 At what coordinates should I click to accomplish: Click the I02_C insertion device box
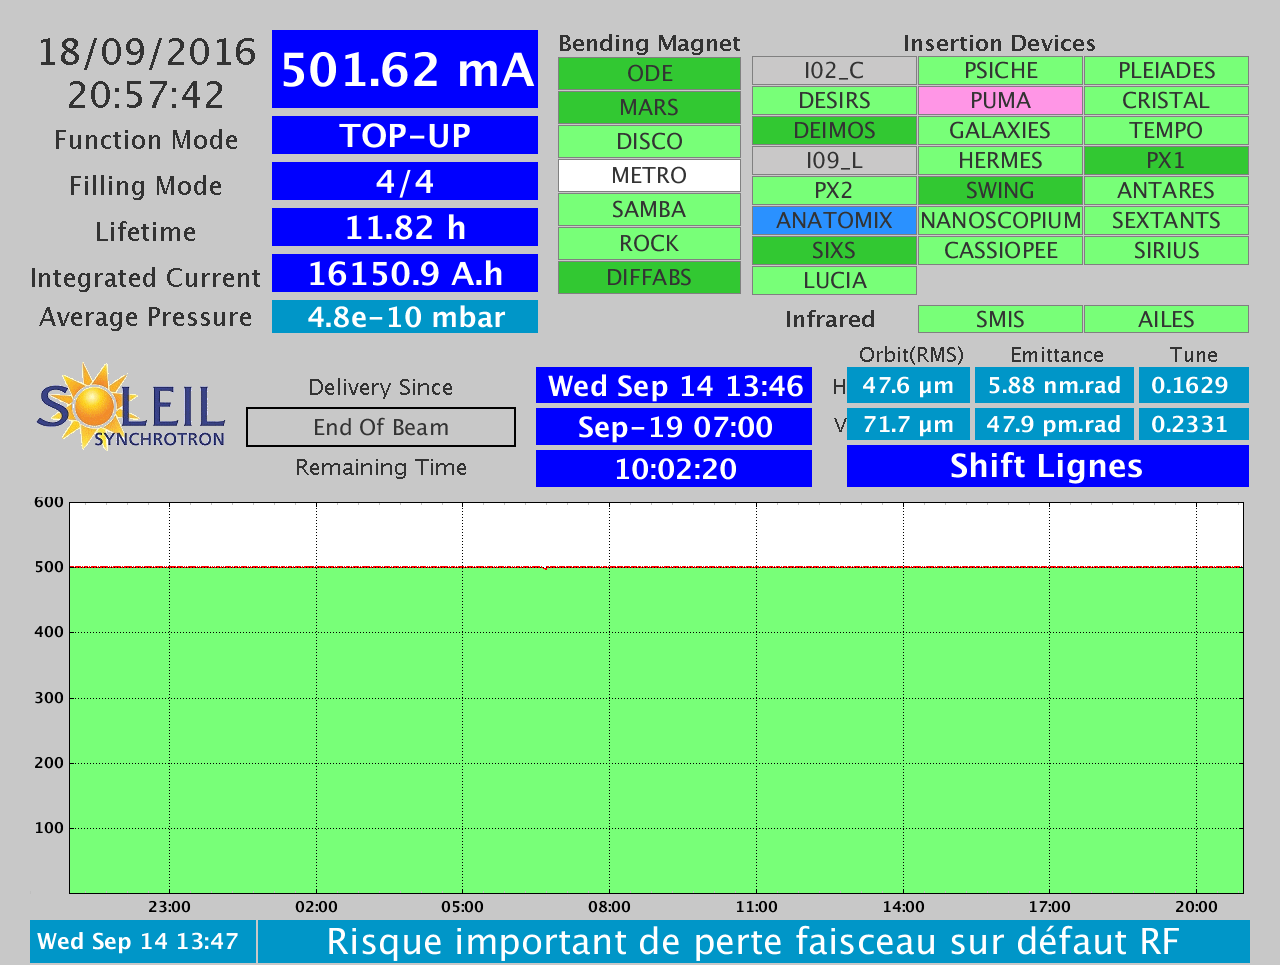tap(834, 71)
